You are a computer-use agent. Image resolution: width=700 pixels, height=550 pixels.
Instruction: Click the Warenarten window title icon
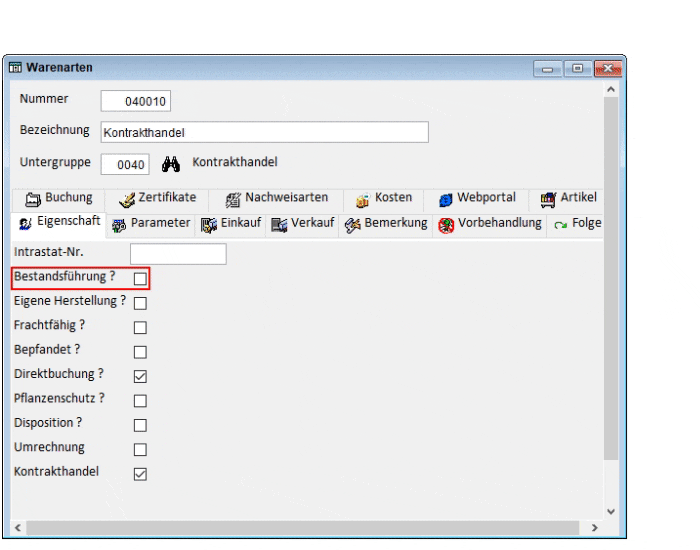point(15,67)
